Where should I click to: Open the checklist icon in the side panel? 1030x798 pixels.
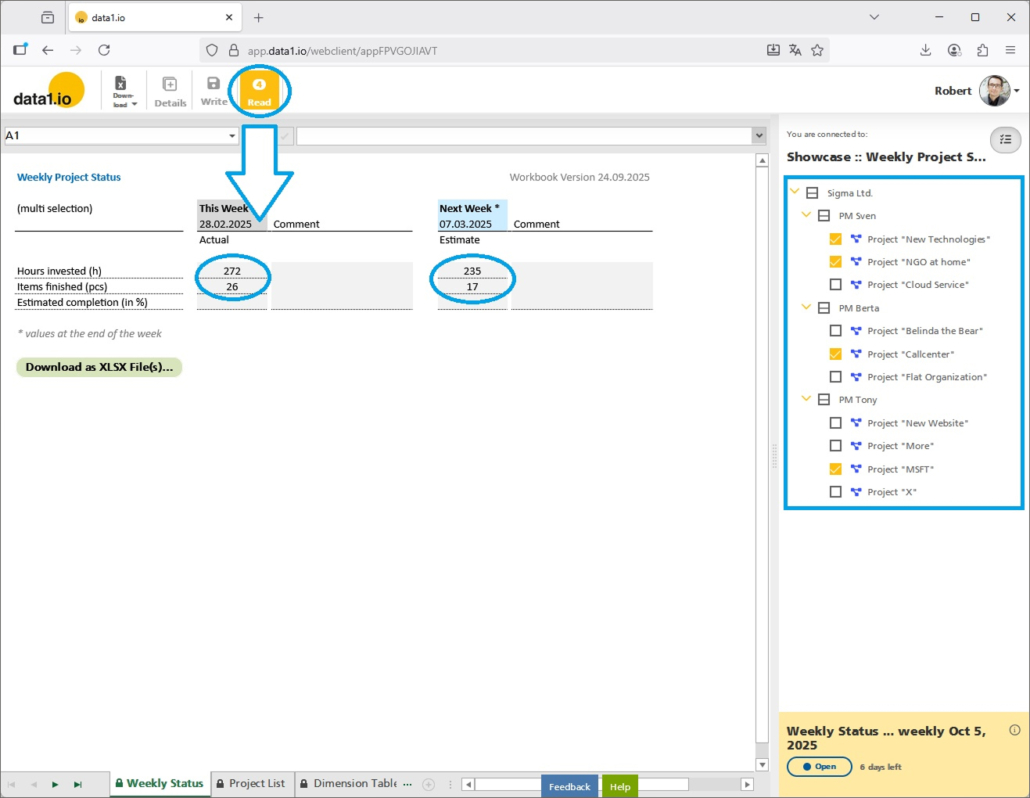pos(1006,140)
